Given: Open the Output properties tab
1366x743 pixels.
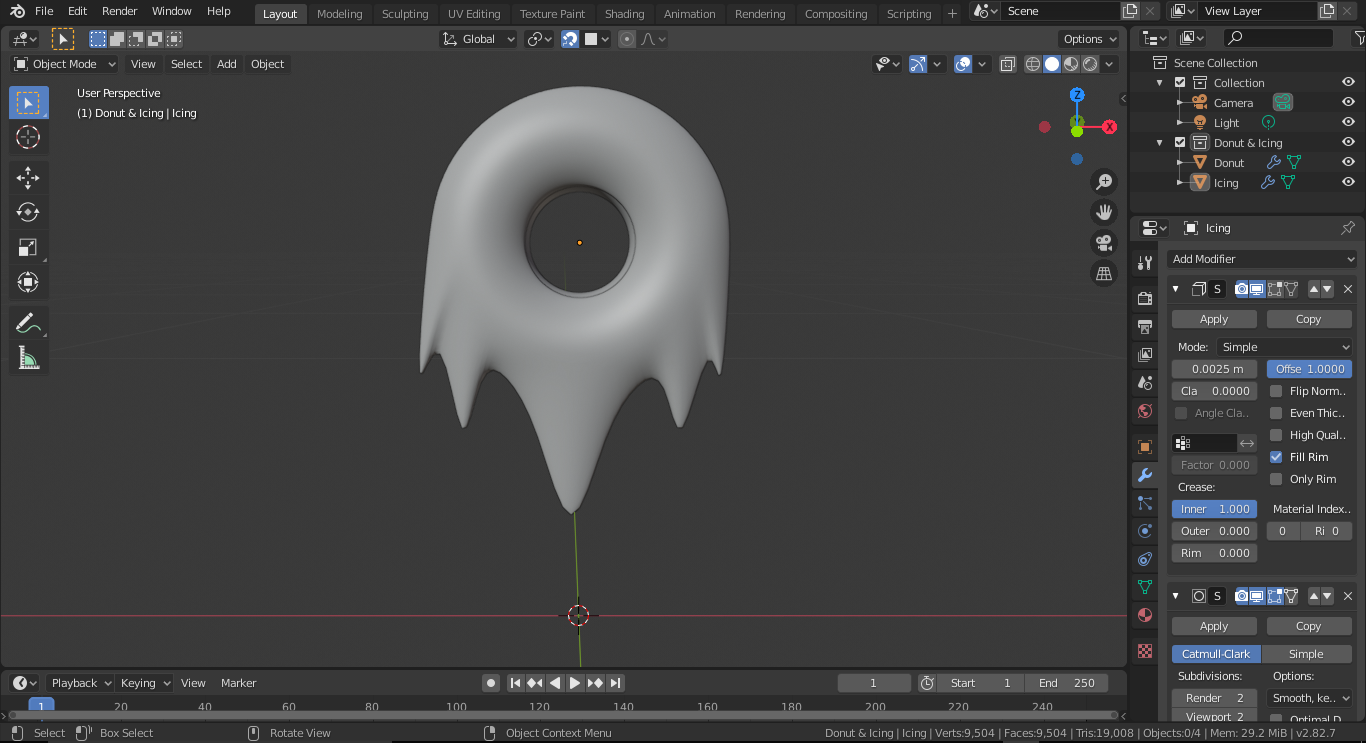Looking at the screenshot, I should [x=1146, y=326].
